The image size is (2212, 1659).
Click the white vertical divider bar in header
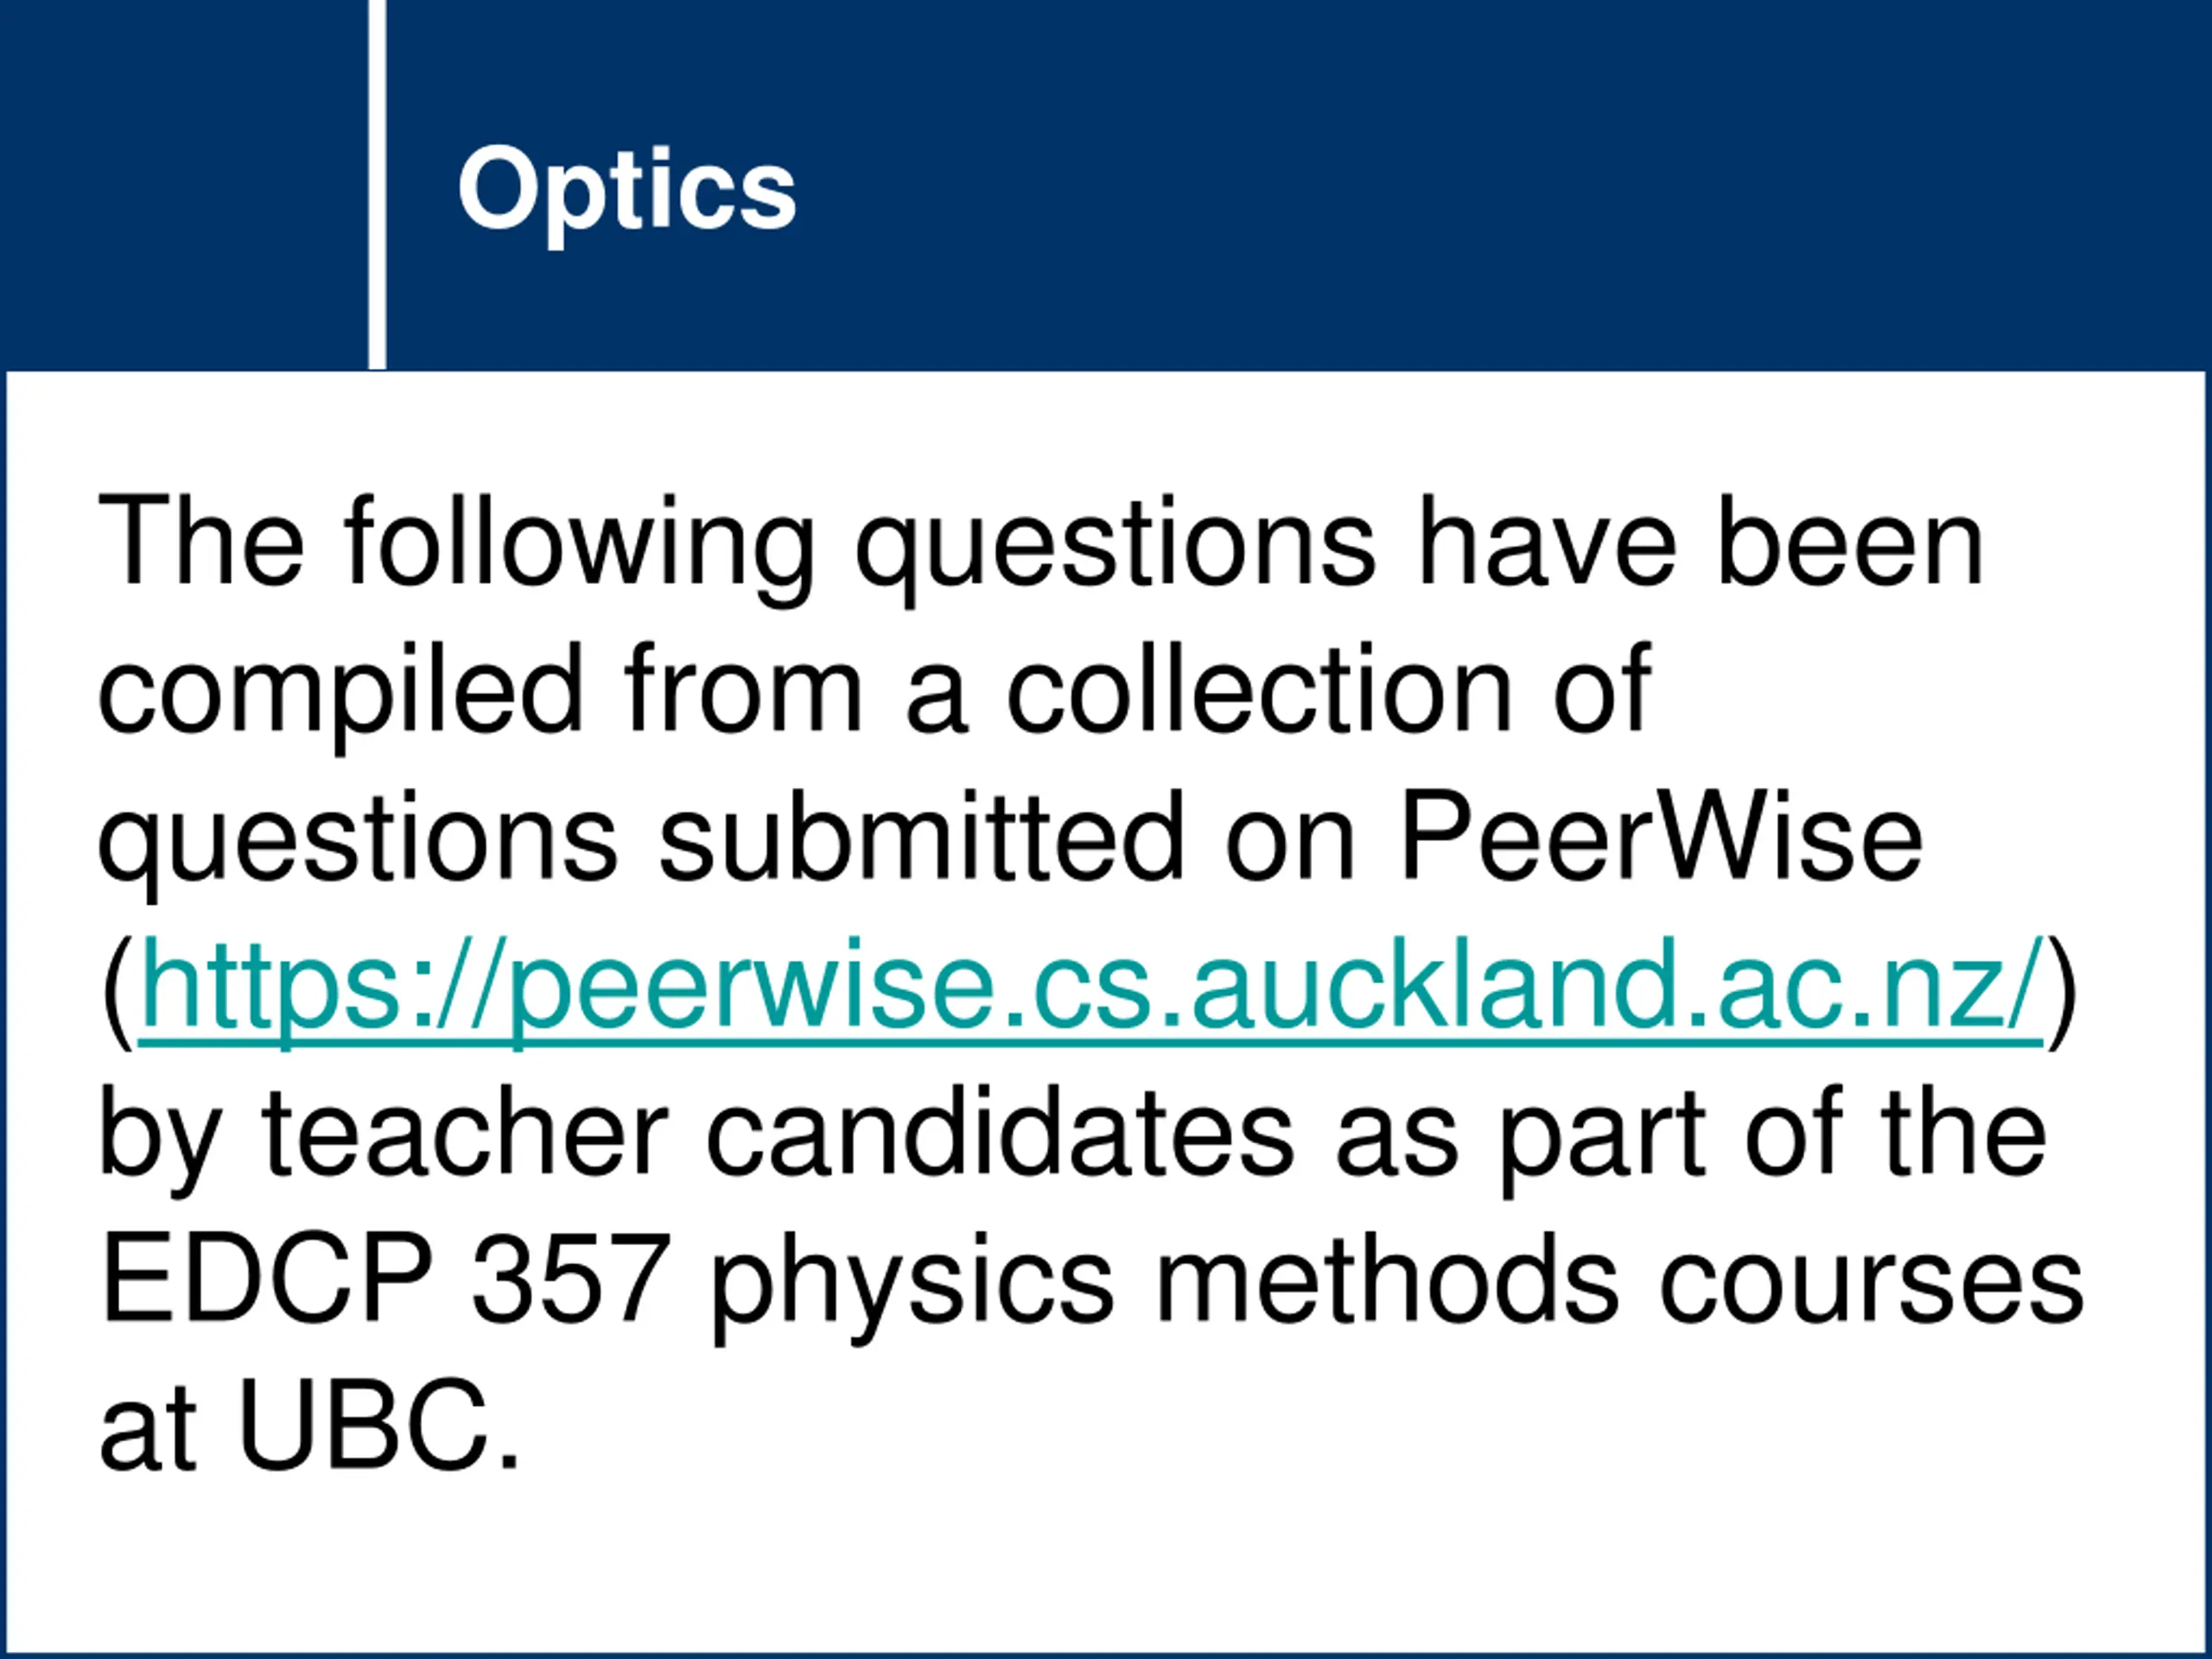point(377,185)
